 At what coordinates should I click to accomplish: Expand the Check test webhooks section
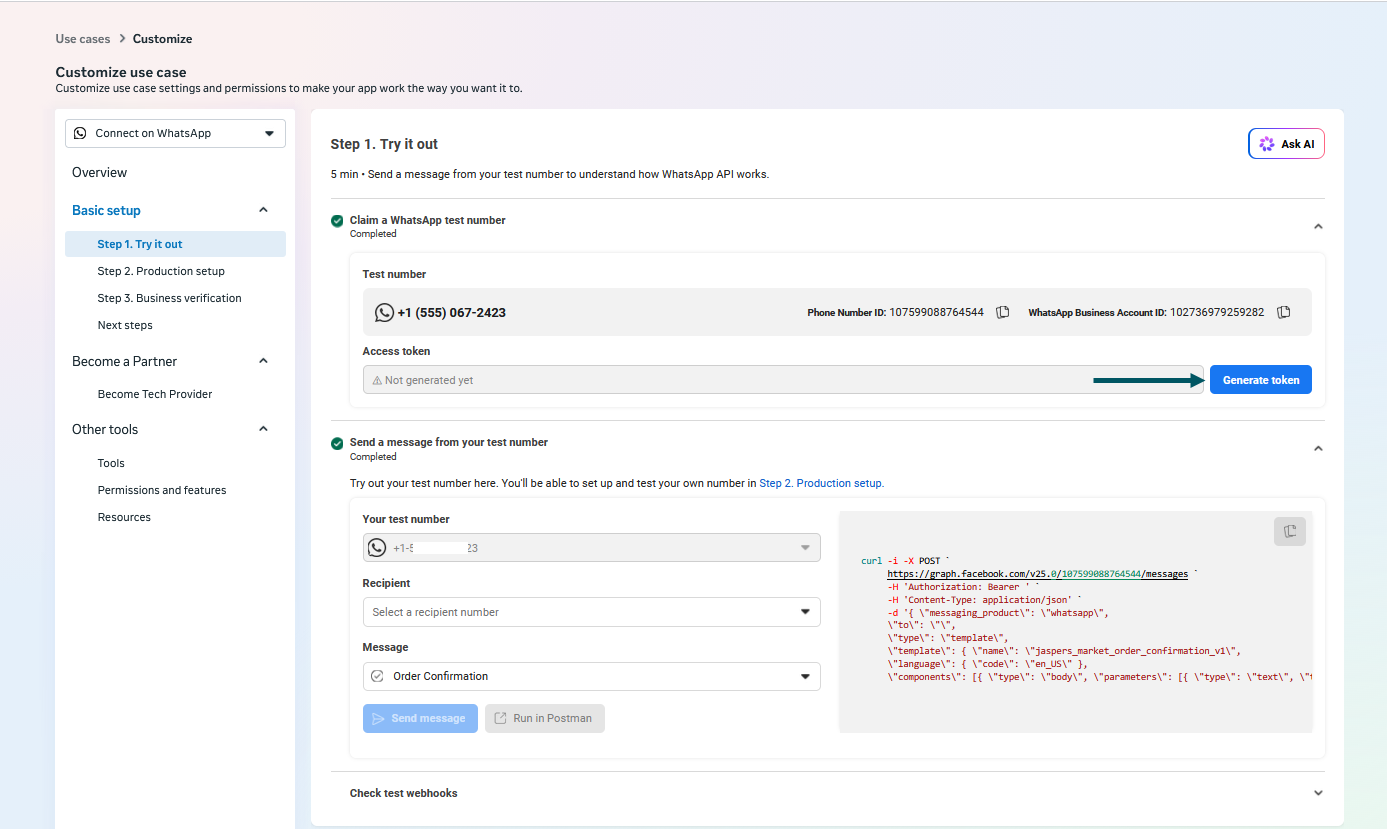(x=1318, y=793)
